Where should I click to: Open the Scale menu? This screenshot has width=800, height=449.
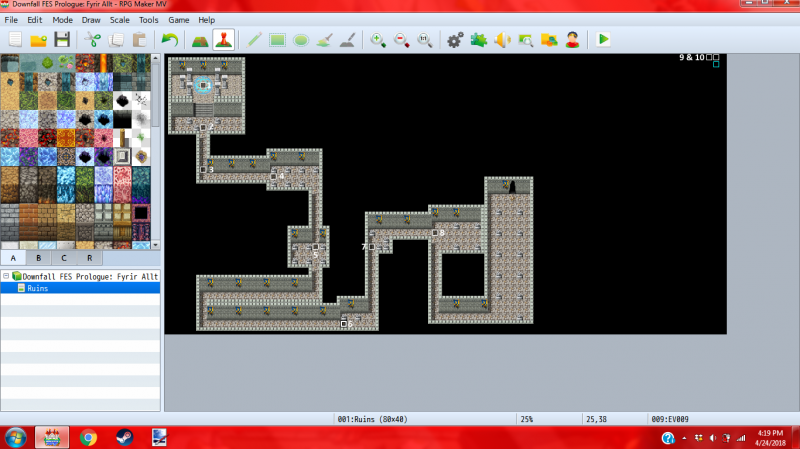pyautogui.click(x=119, y=20)
